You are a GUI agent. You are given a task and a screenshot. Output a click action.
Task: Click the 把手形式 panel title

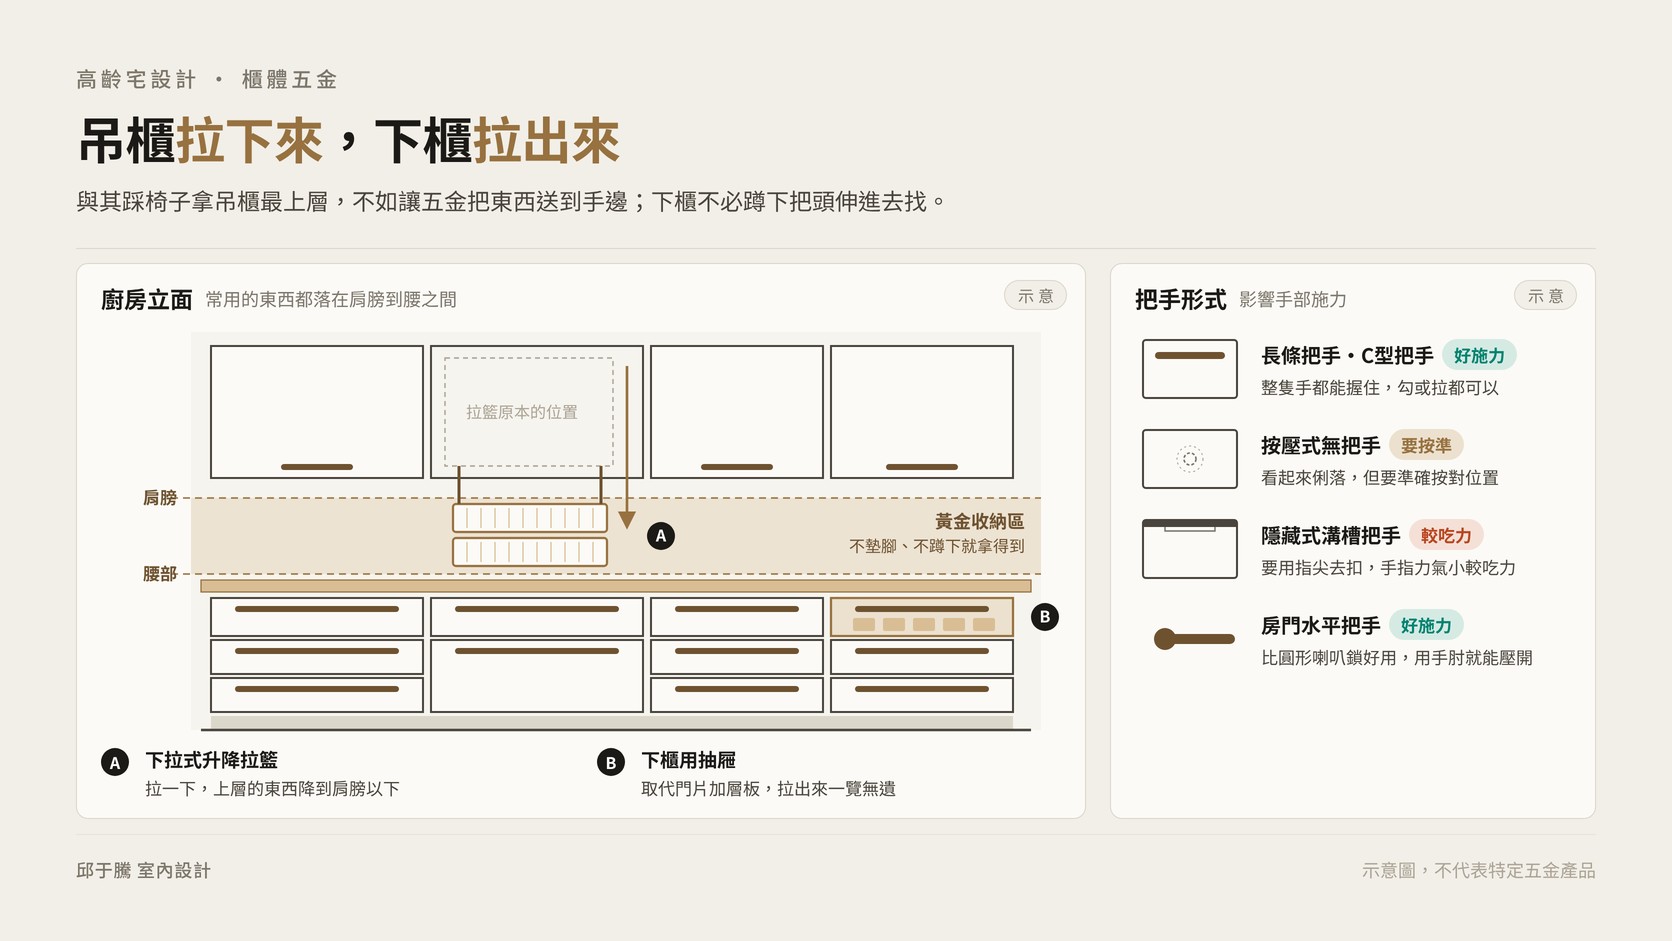[x=1180, y=300]
